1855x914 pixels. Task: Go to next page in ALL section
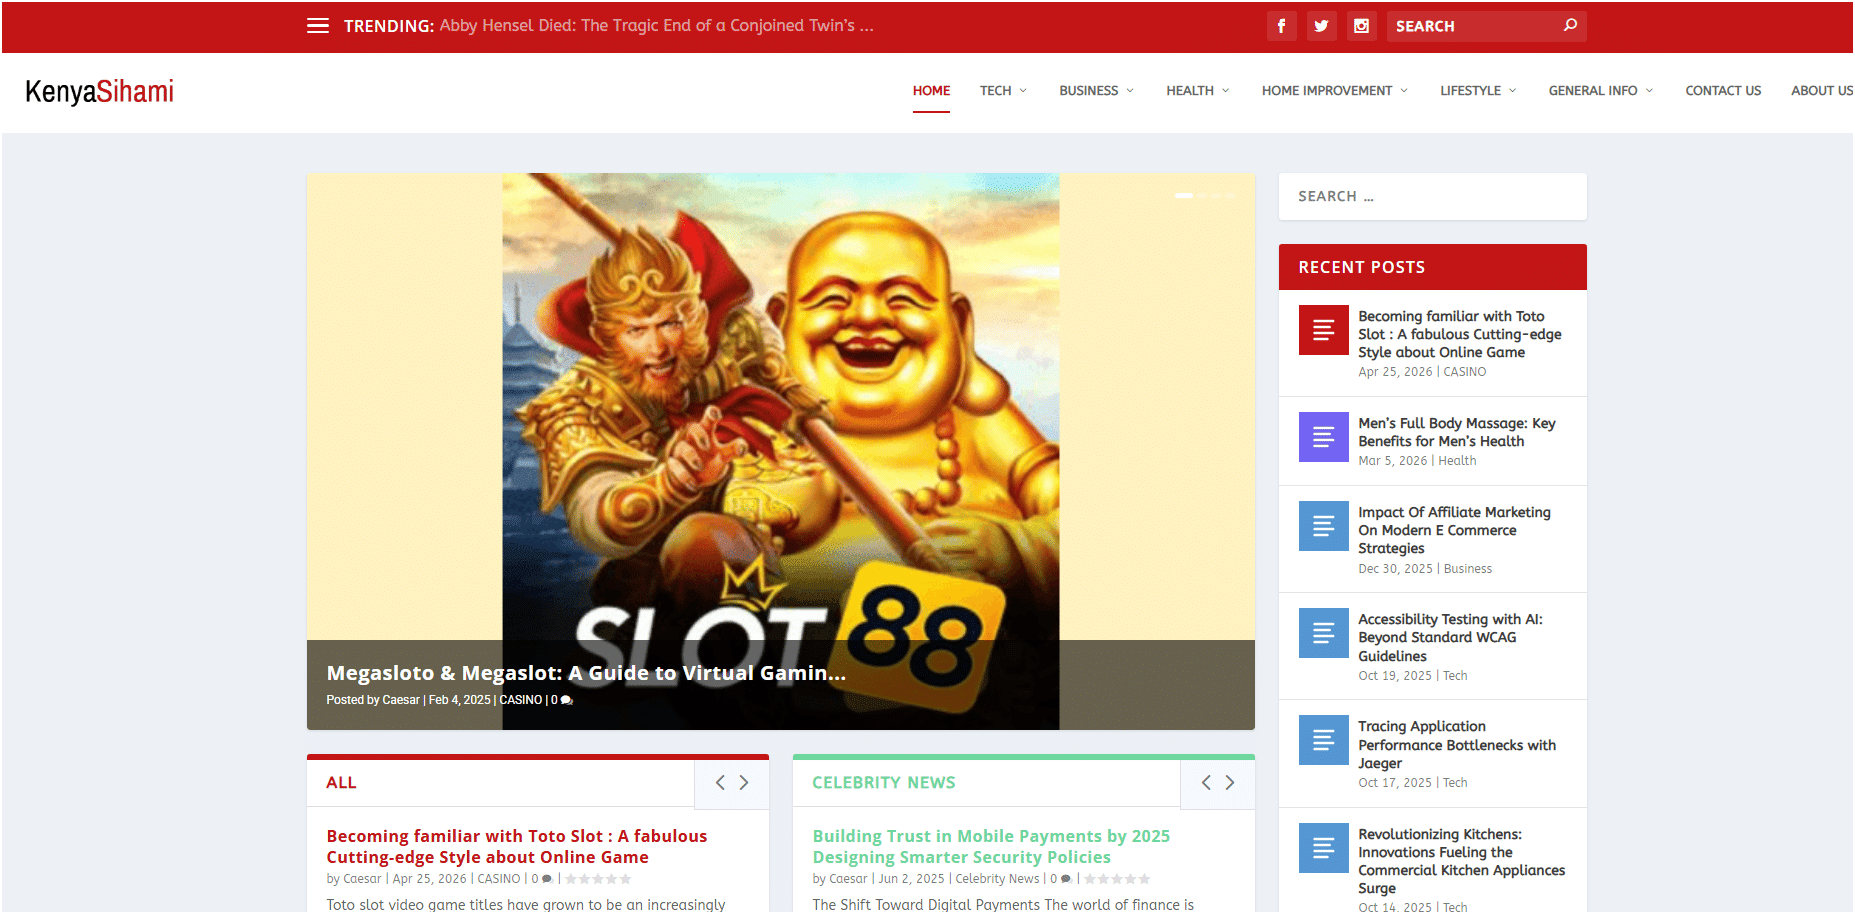coord(744,783)
